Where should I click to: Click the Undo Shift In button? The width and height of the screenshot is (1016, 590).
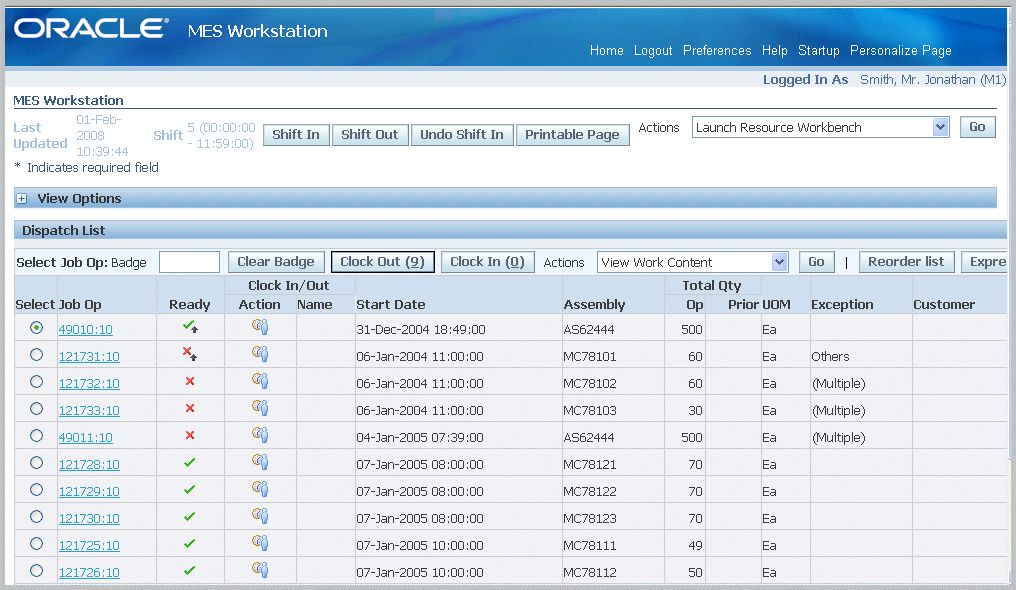462,135
